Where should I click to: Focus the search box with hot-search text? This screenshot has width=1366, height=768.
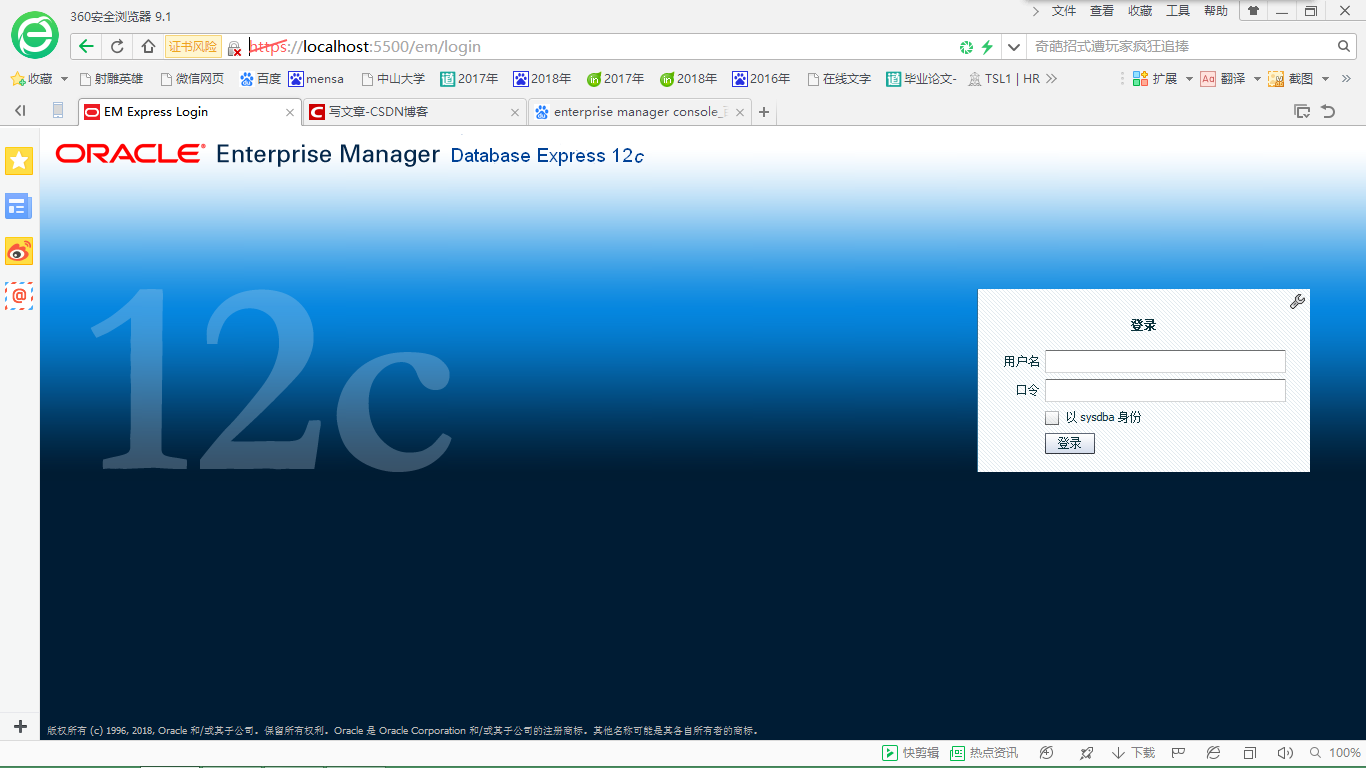[x=1180, y=46]
